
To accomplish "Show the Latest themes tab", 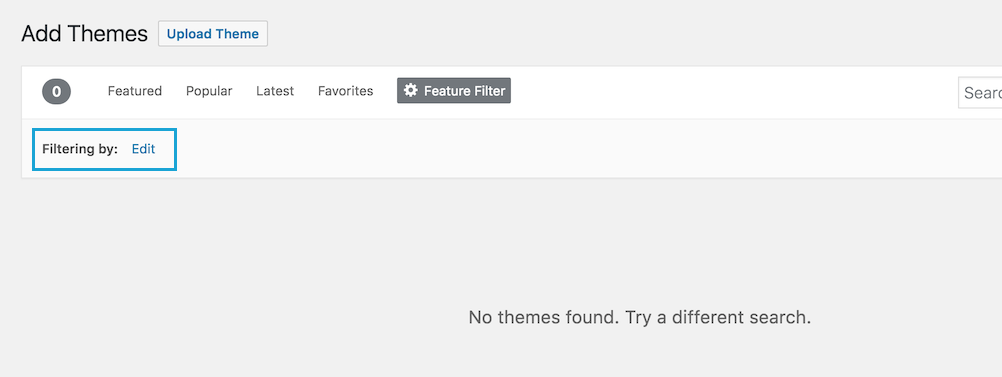I will tap(275, 91).
